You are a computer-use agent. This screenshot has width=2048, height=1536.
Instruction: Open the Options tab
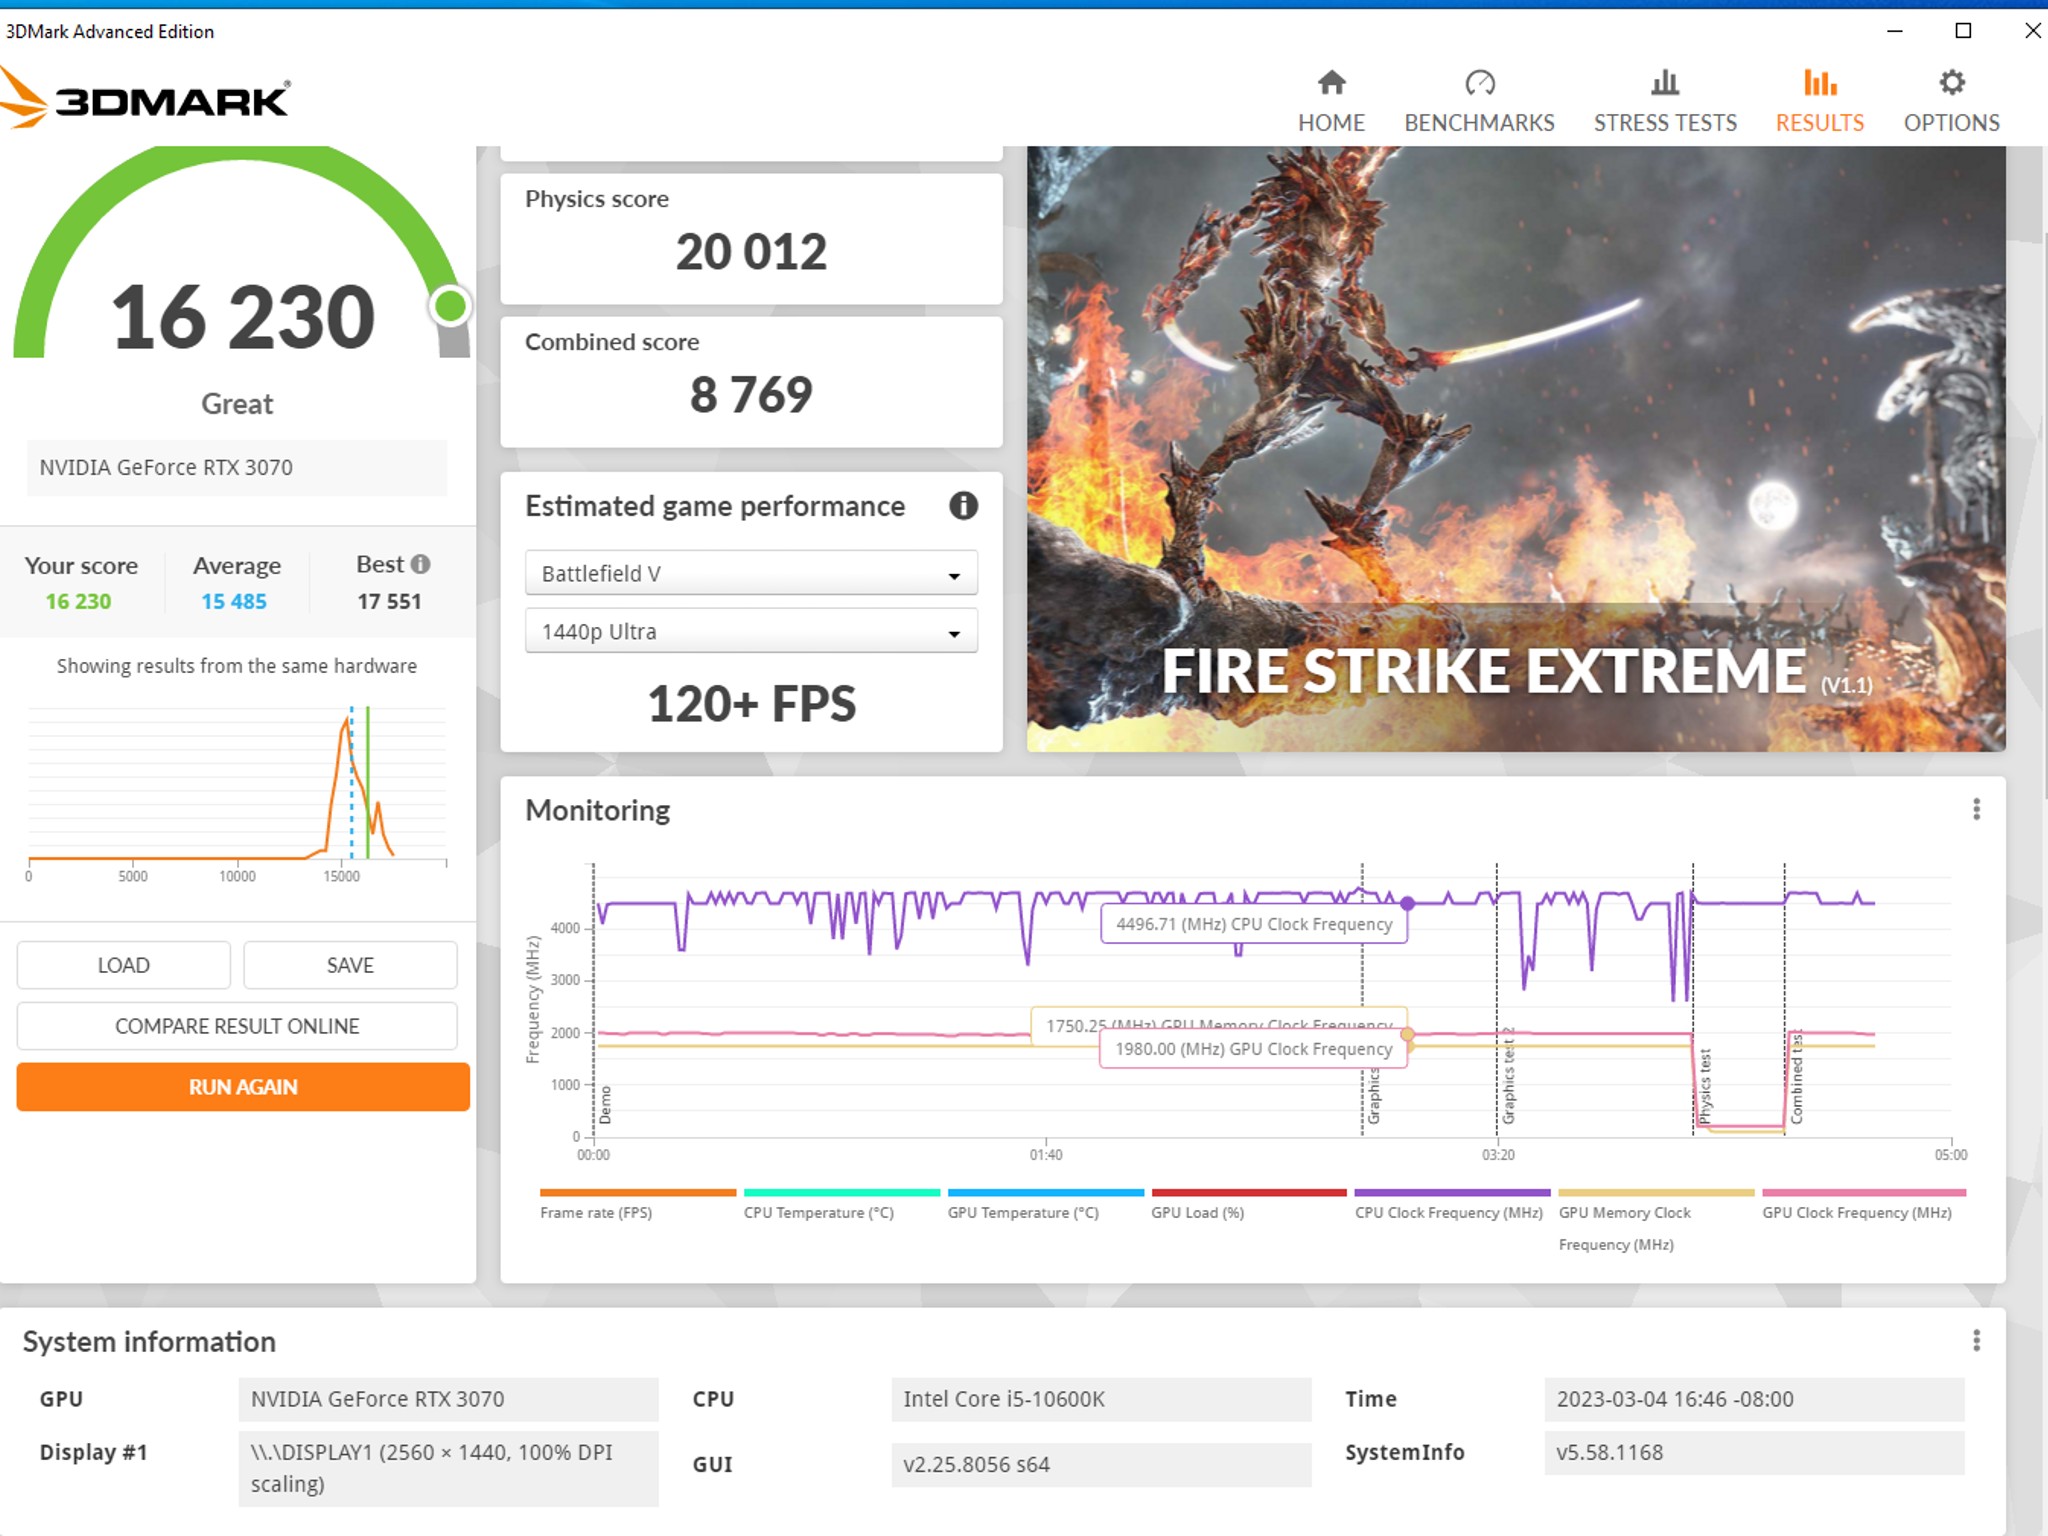[x=1951, y=102]
